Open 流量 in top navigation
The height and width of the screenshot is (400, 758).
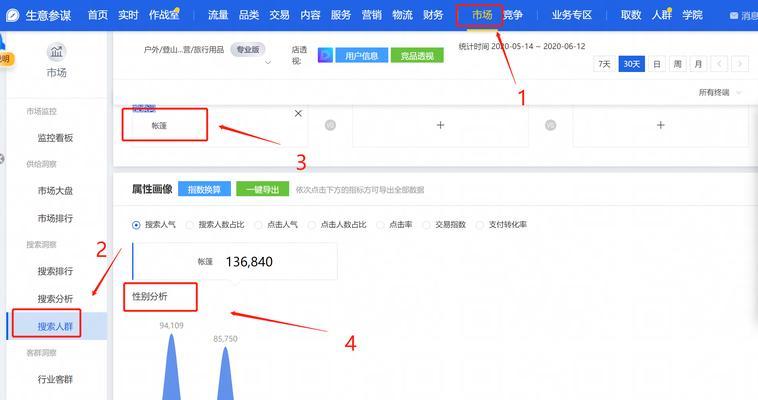[218, 15]
